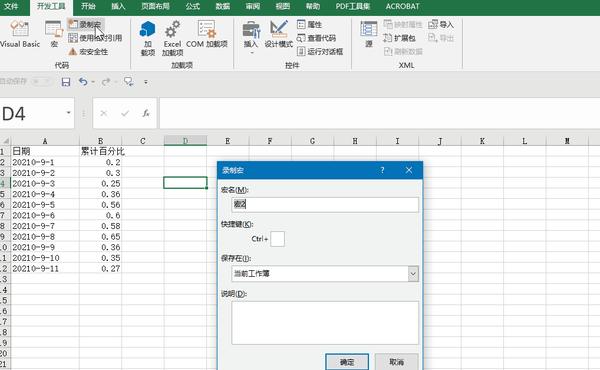The image size is (600, 370).
Task: Open the Macros (宏) list button
Action: 54,34
